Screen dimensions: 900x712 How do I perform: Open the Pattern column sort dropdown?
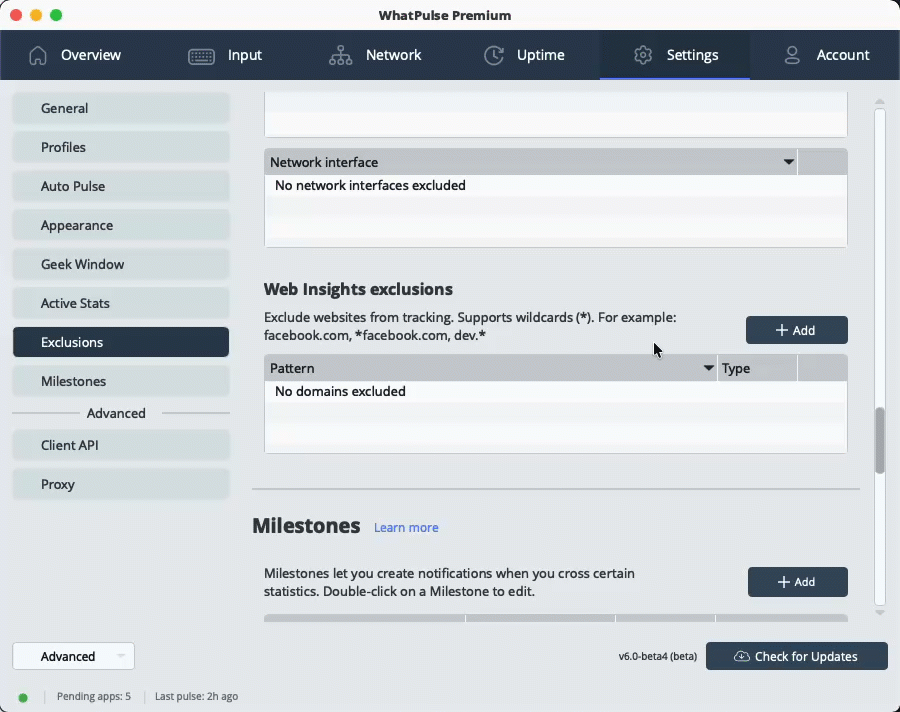[709, 368]
